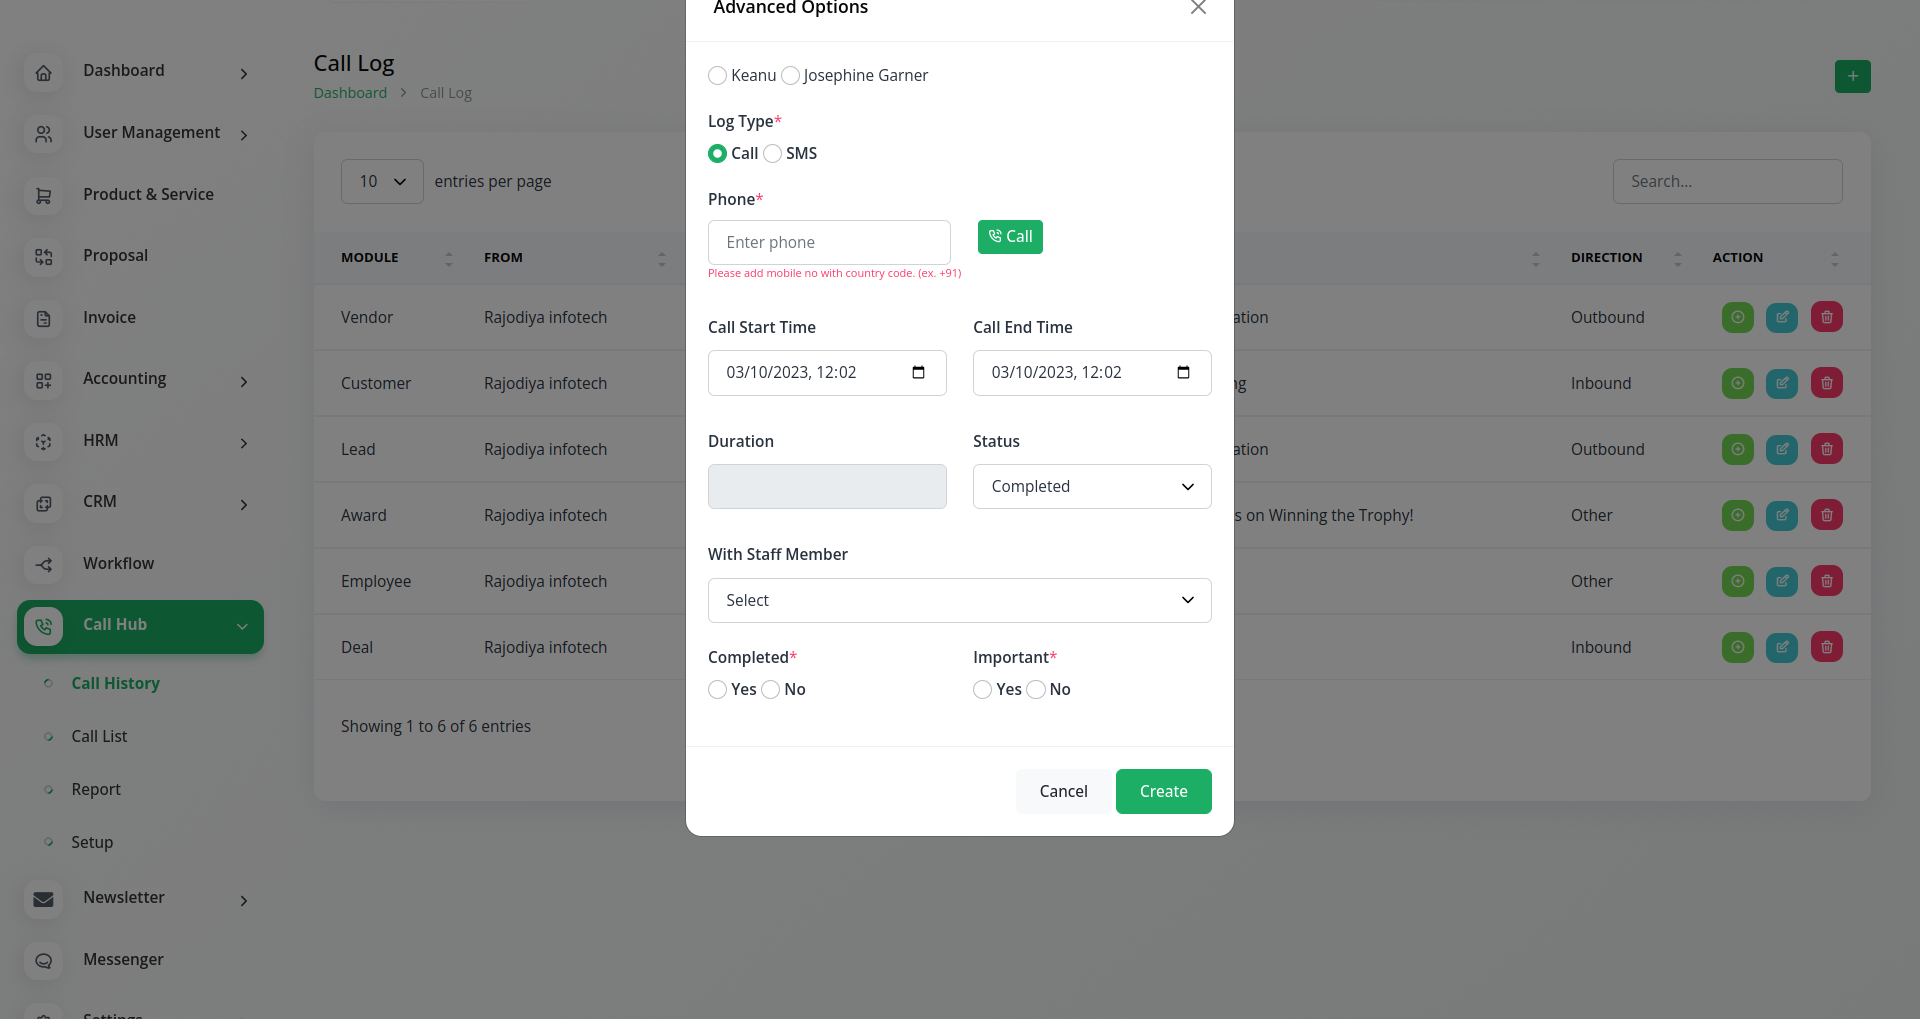The height and width of the screenshot is (1019, 1920).
Task: Click the Create button
Action: pos(1163,792)
